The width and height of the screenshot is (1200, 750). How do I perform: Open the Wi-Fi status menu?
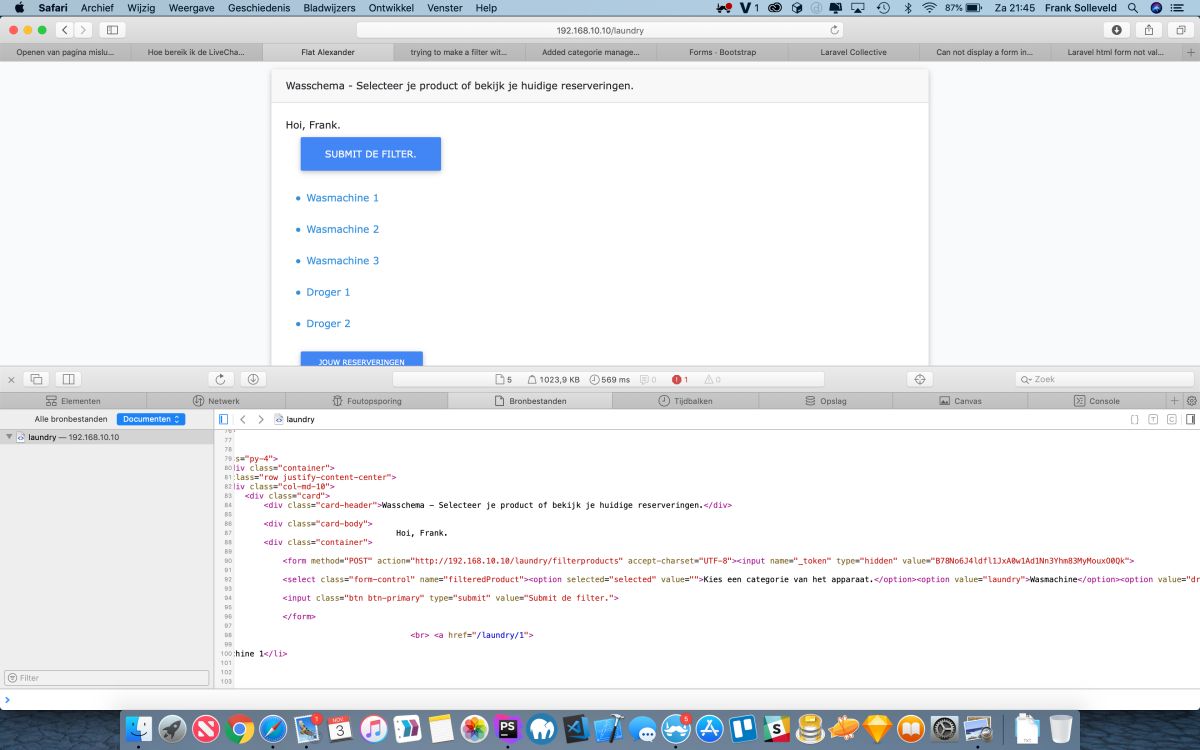click(x=929, y=7)
